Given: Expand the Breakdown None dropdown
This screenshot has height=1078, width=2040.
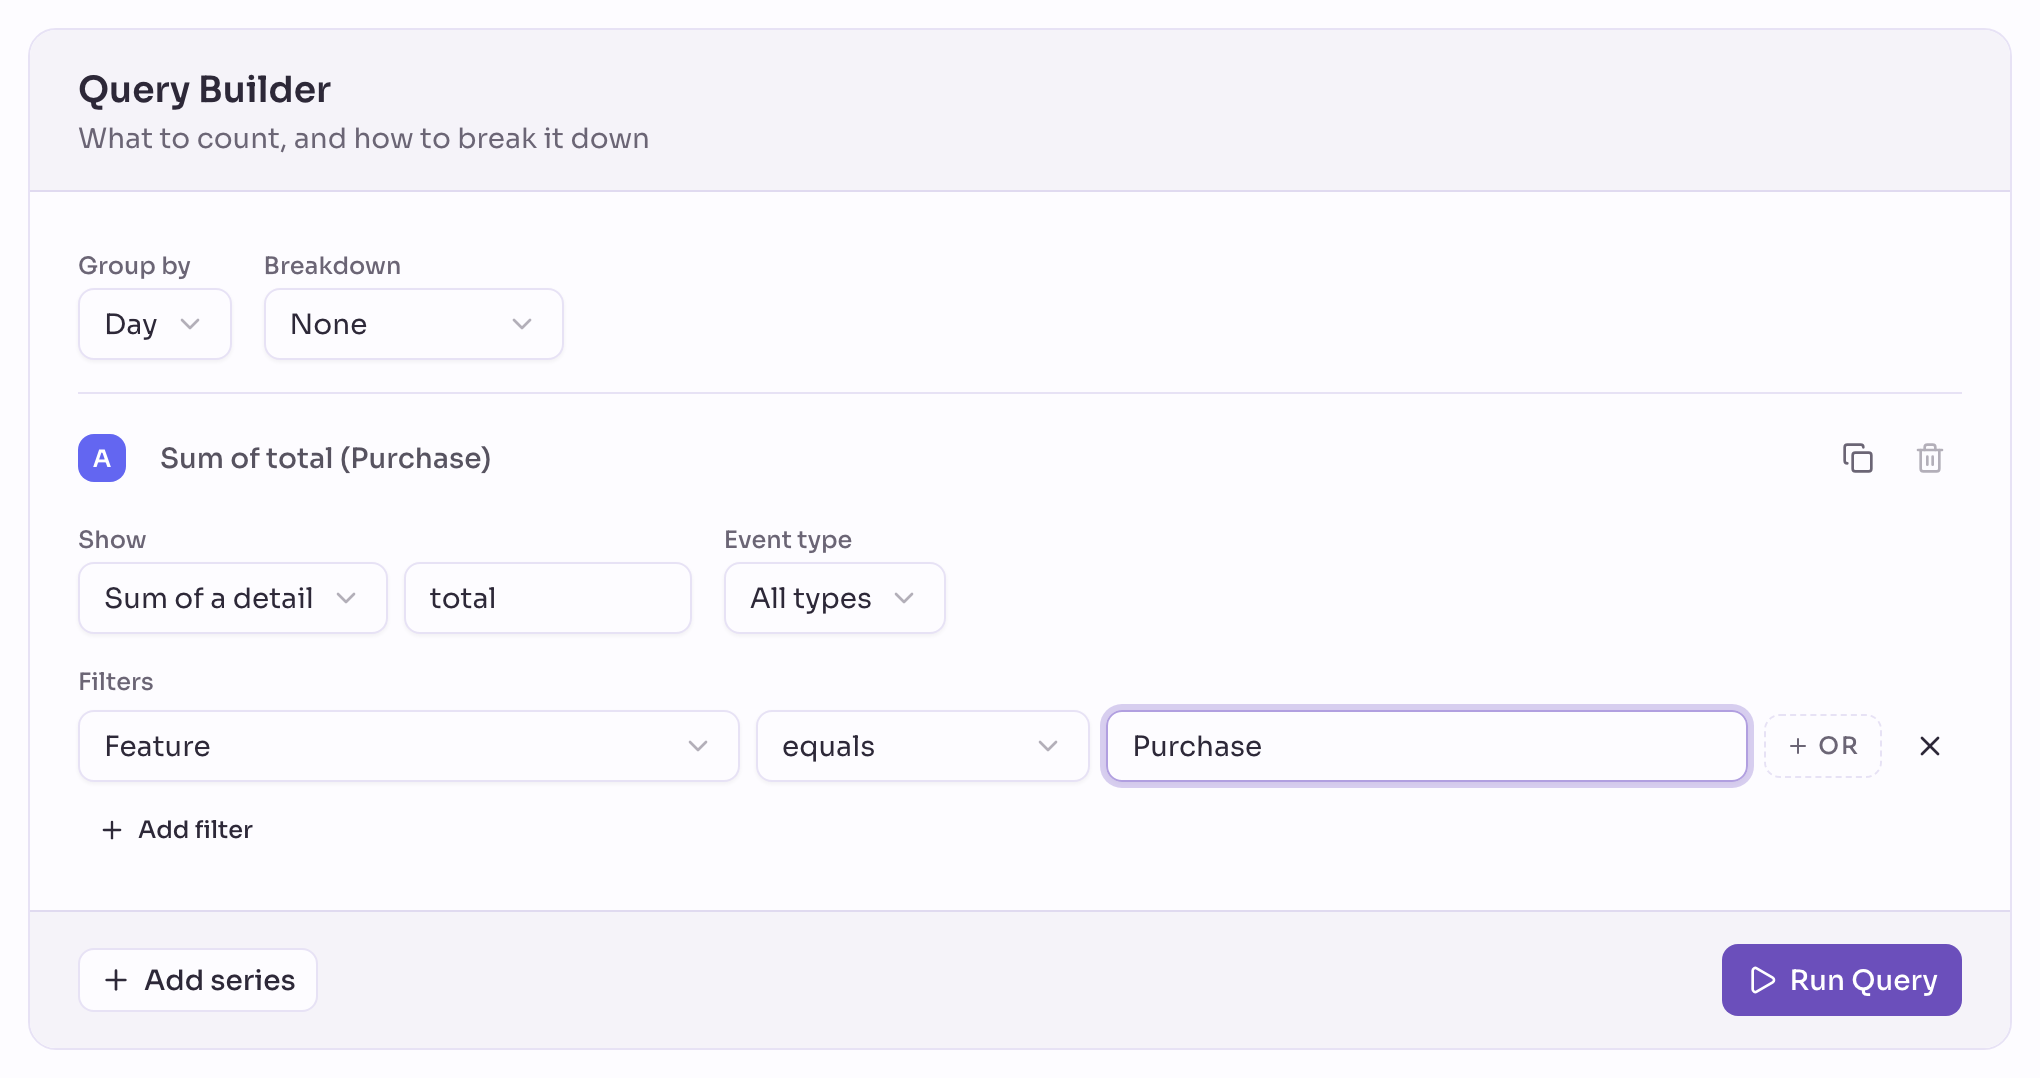Looking at the screenshot, I should [414, 324].
